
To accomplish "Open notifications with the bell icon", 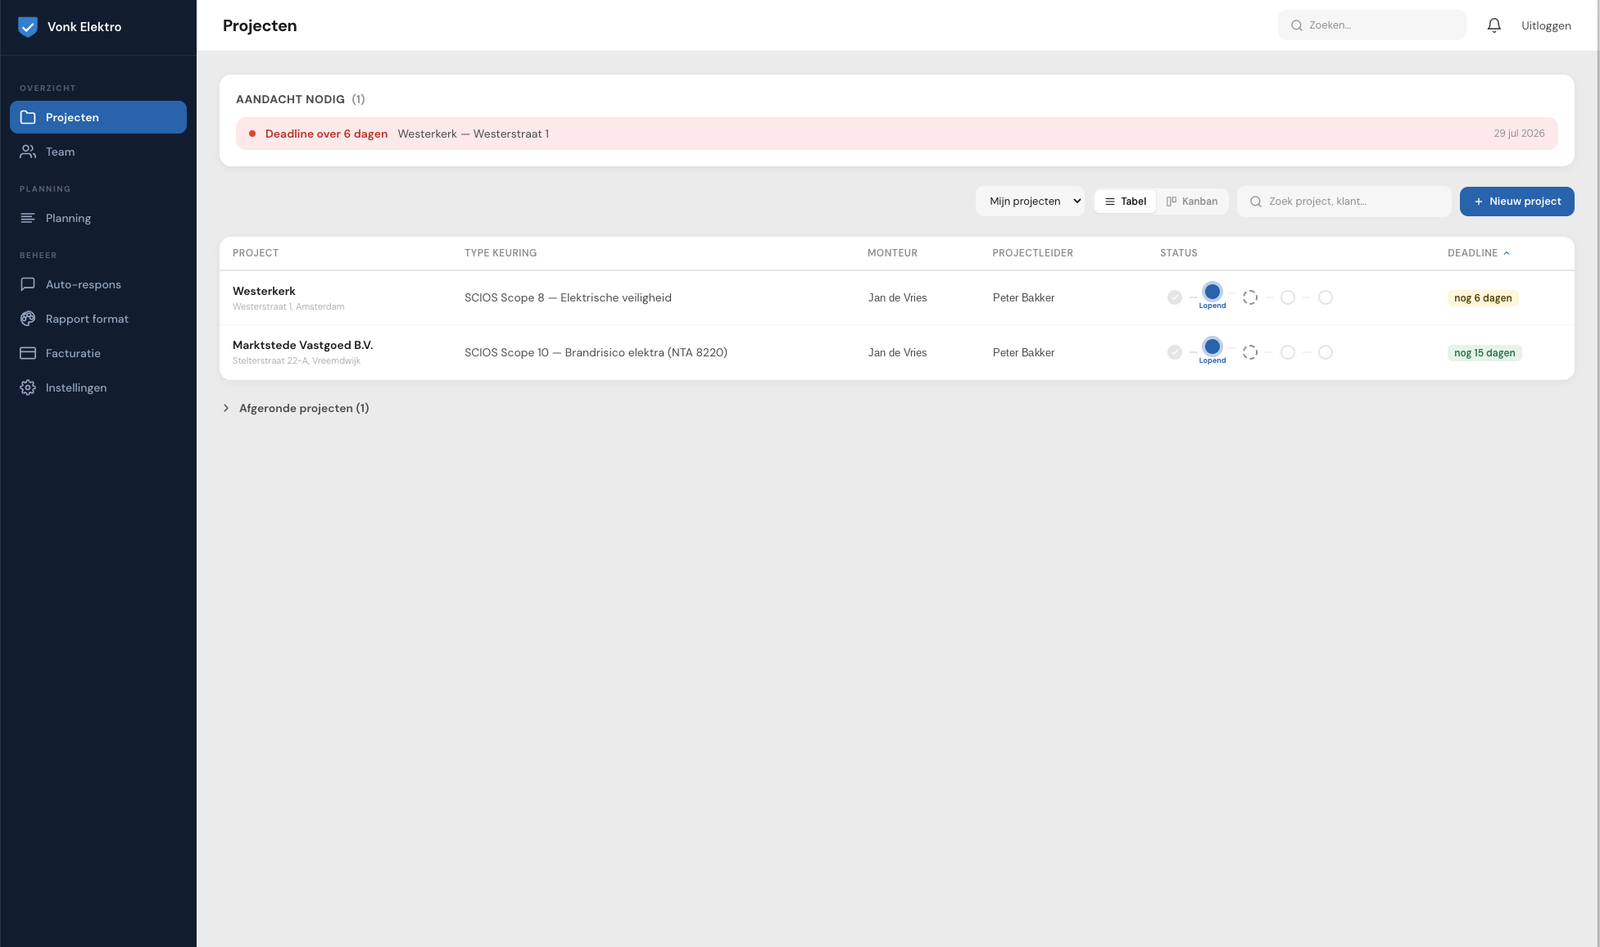I will (x=1494, y=26).
